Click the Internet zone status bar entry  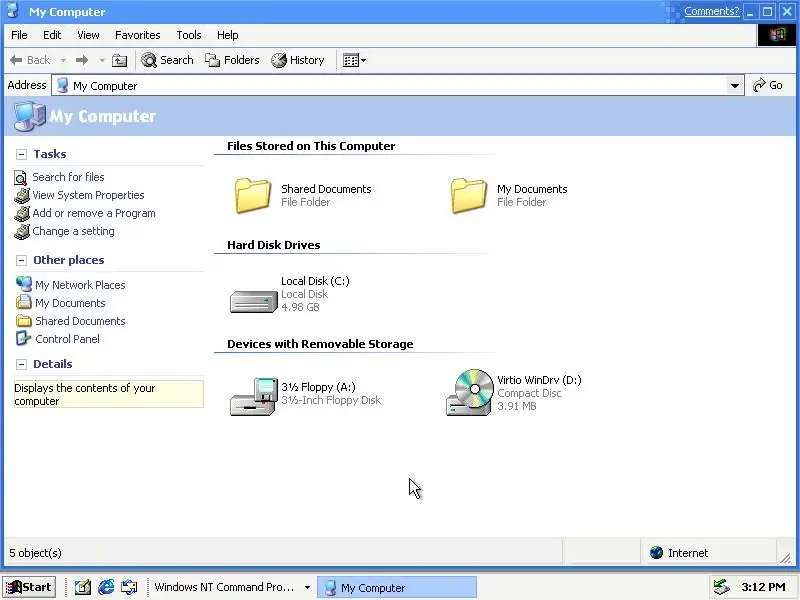pyautogui.click(x=708, y=553)
